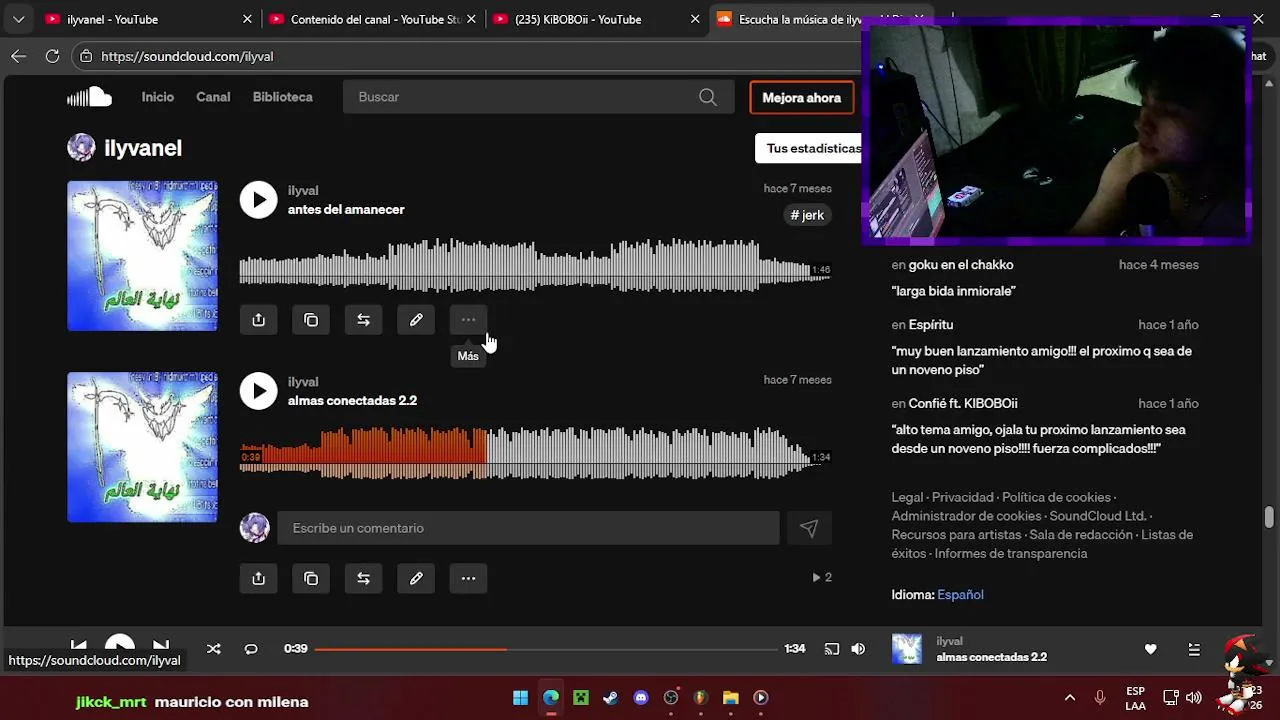Viewport: 1280px width, 720px height.
Task: Open almas conectadas 2.2 cover artwork
Action: click(142, 447)
